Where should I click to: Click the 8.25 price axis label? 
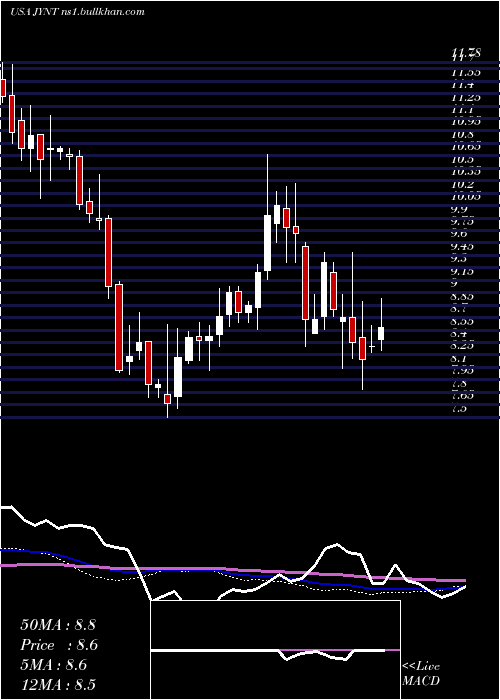pos(462,346)
